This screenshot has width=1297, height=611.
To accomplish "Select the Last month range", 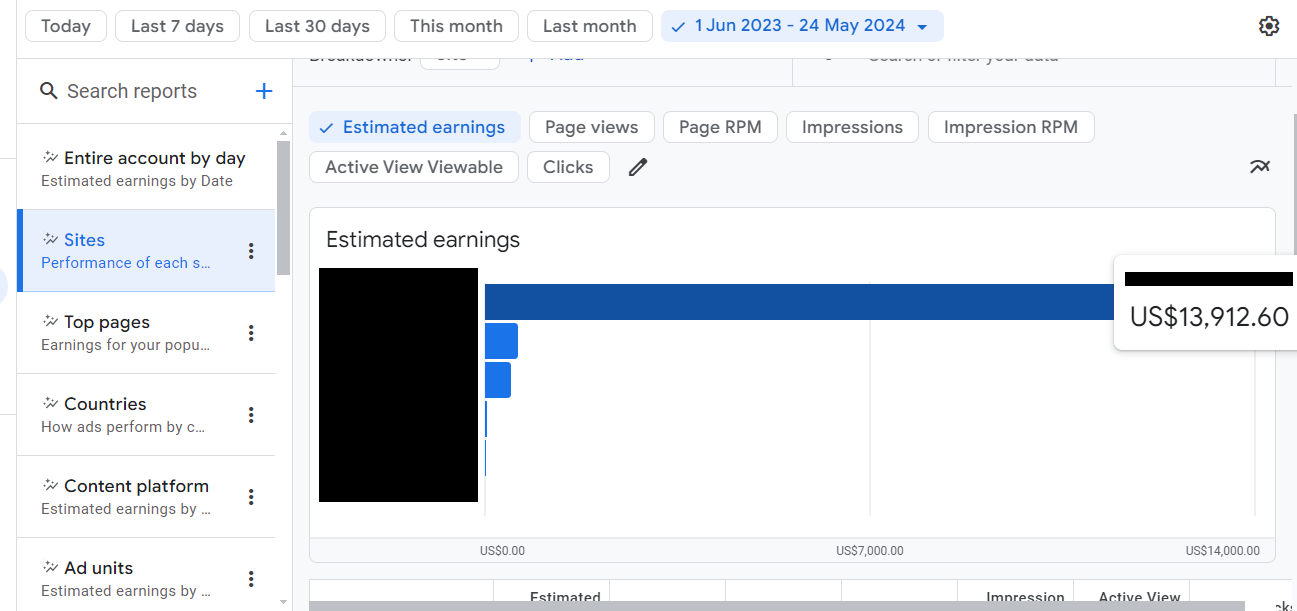I will [x=589, y=26].
